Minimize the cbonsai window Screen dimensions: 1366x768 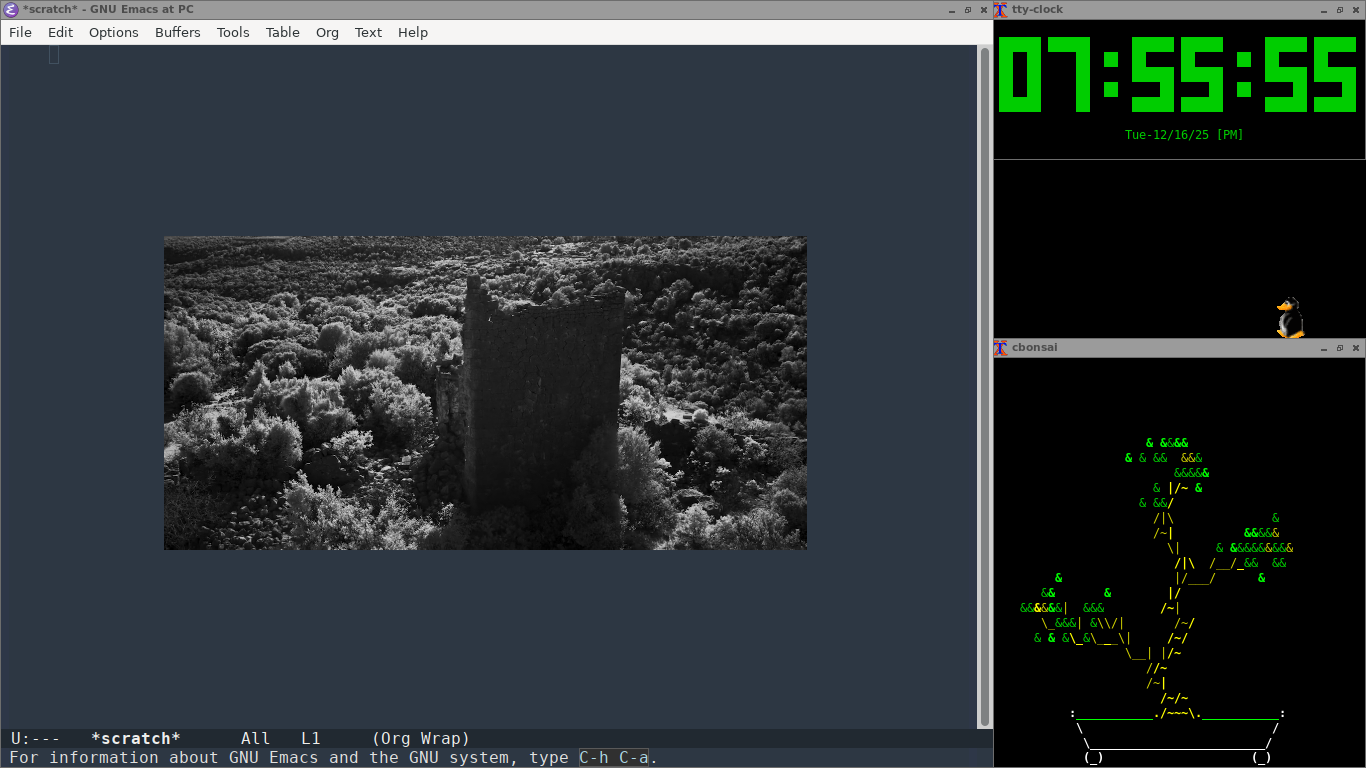(1324, 348)
